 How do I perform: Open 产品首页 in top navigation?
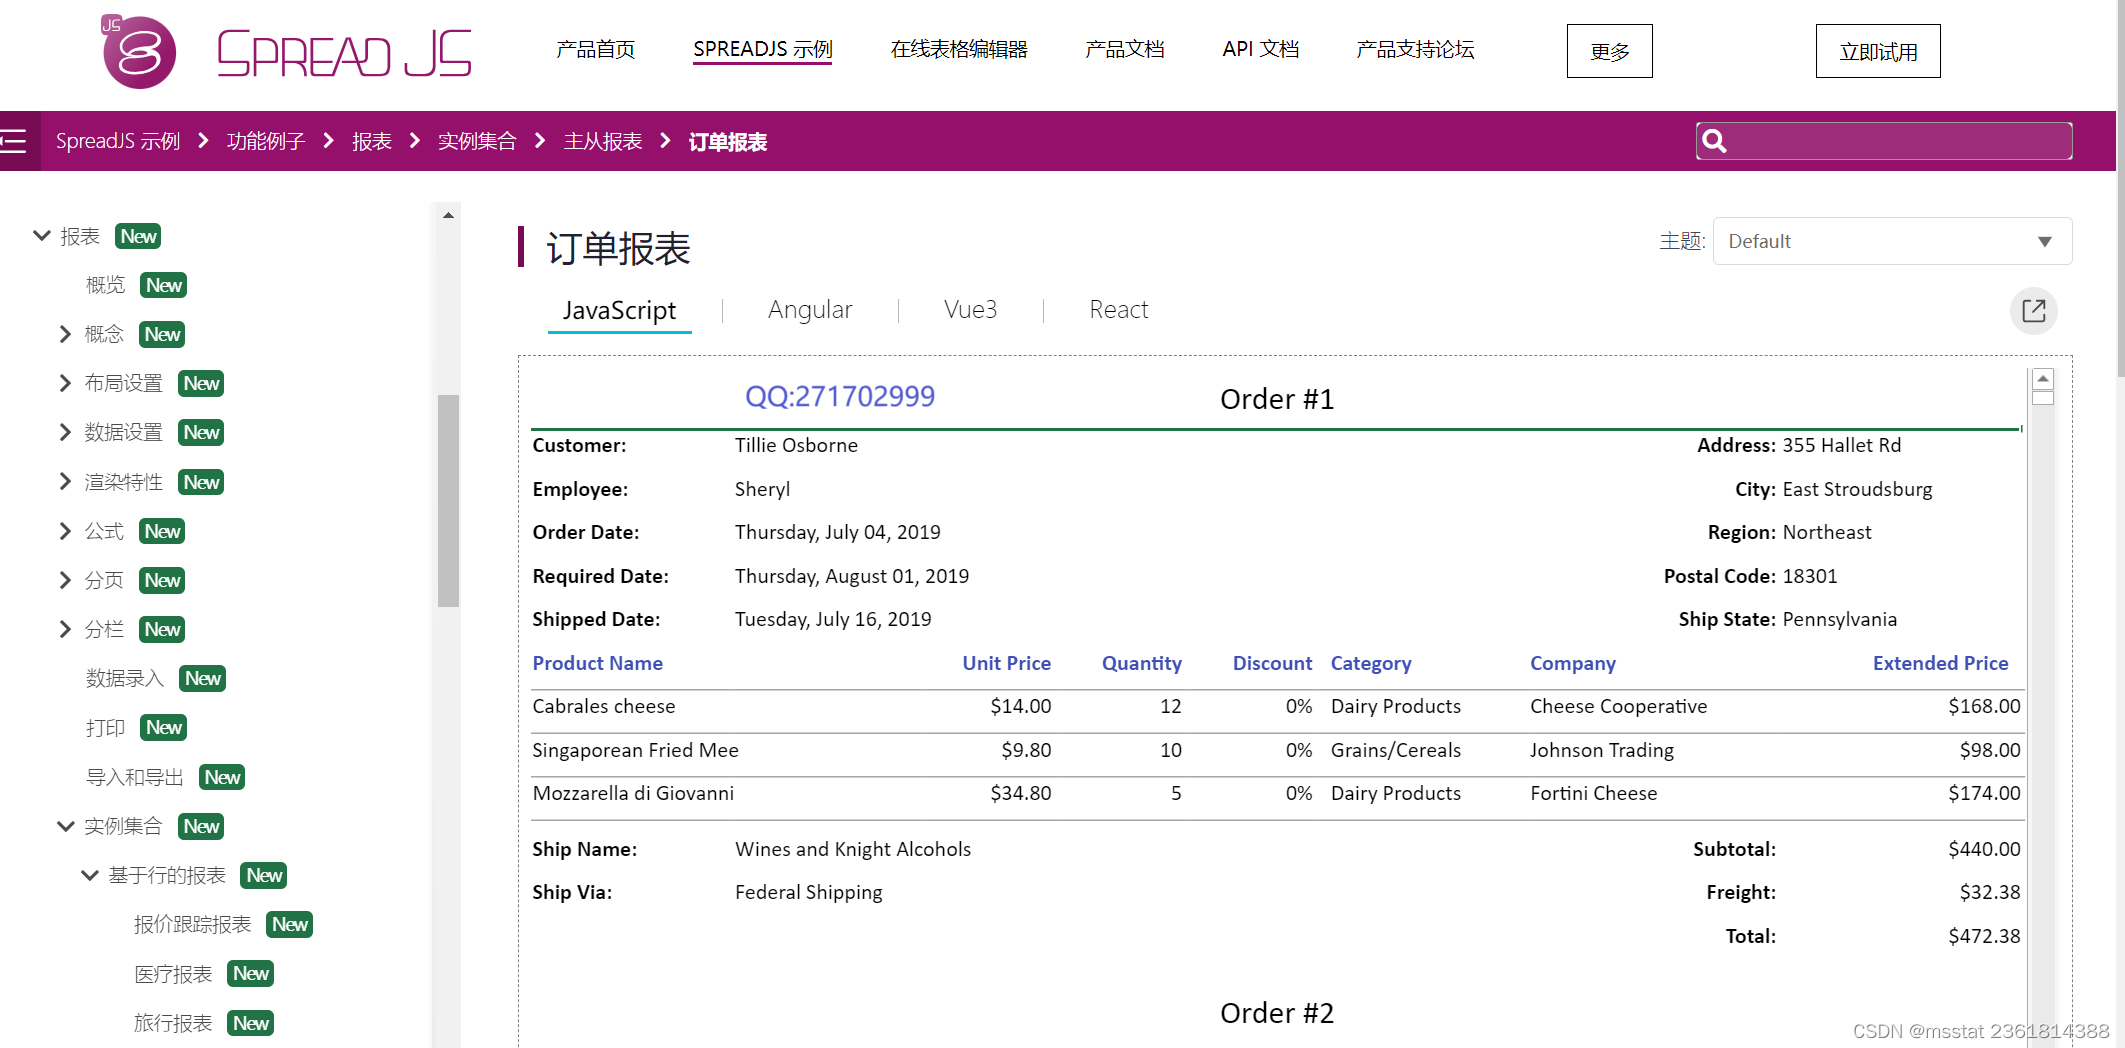click(596, 49)
